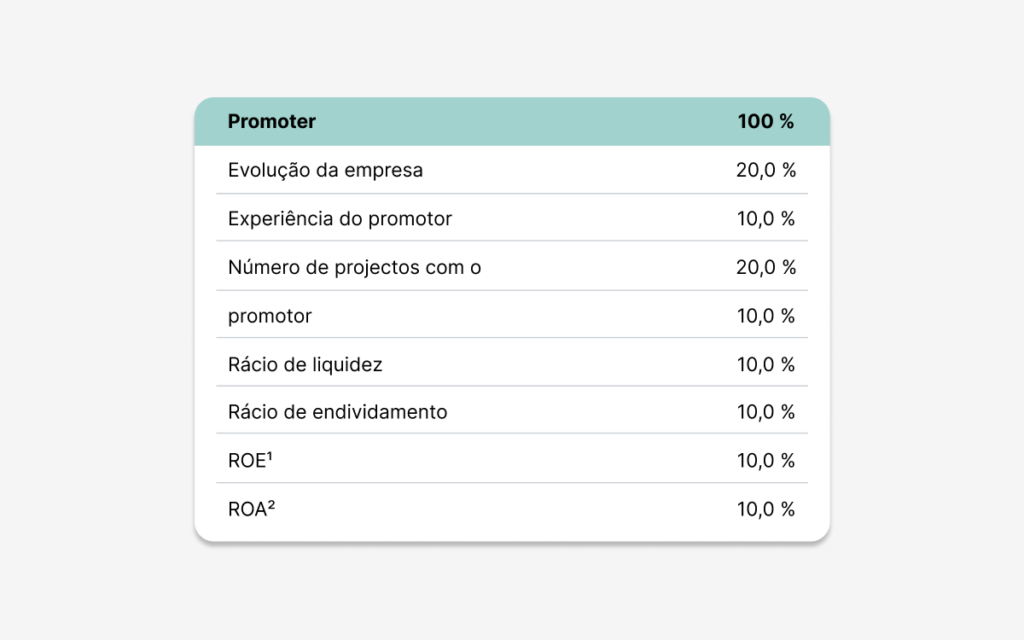Click the white table card body bottom edge
This screenshot has height=640, width=1024.
tap(512, 538)
